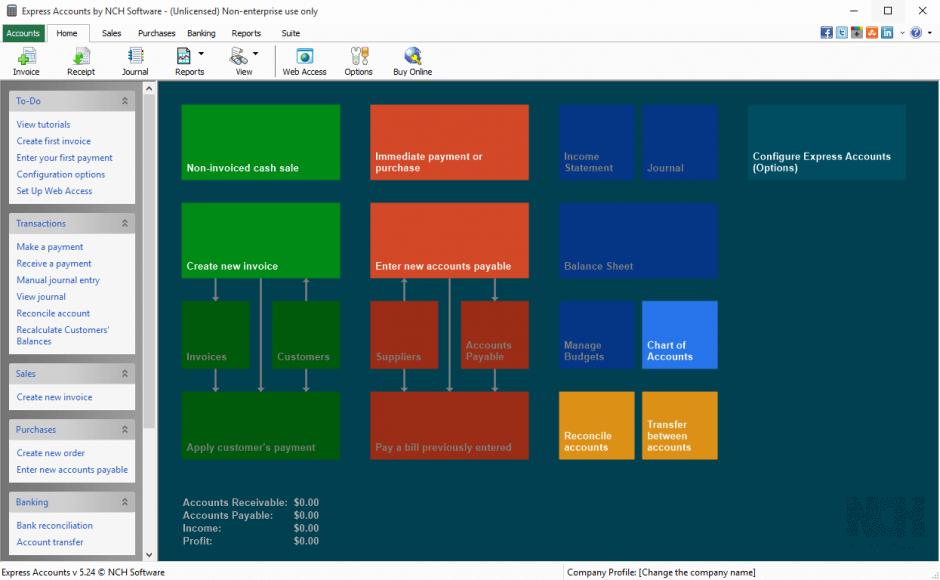The width and height of the screenshot is (940, 580).
Task: Open Configuration options link in To-Do
Action: tap(61, 174)
